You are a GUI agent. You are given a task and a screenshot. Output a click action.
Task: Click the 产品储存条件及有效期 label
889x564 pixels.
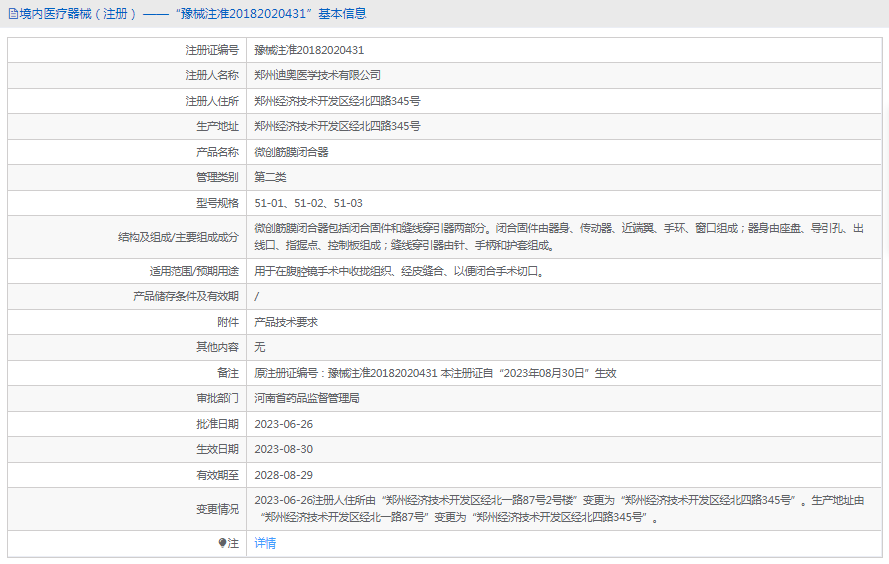[186, 296]
